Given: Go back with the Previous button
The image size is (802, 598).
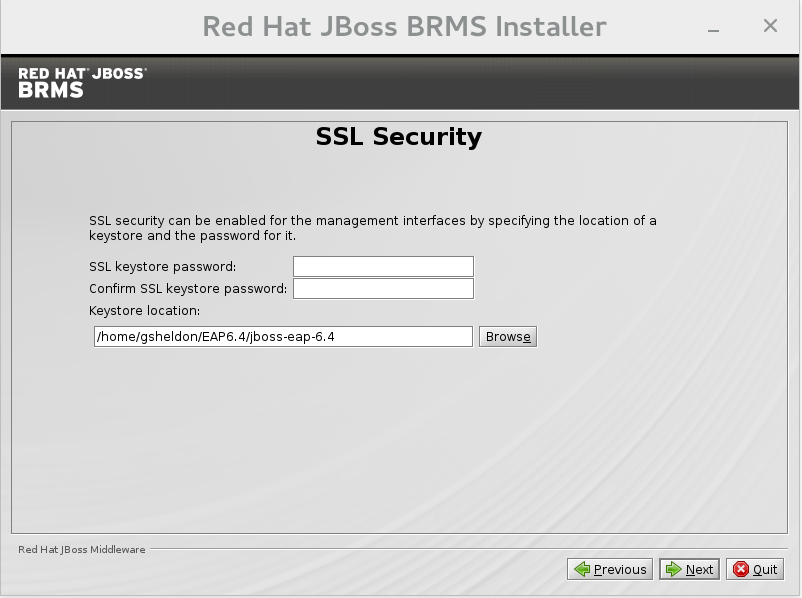Looking at the screenshot, I should [x=610, y=569].
